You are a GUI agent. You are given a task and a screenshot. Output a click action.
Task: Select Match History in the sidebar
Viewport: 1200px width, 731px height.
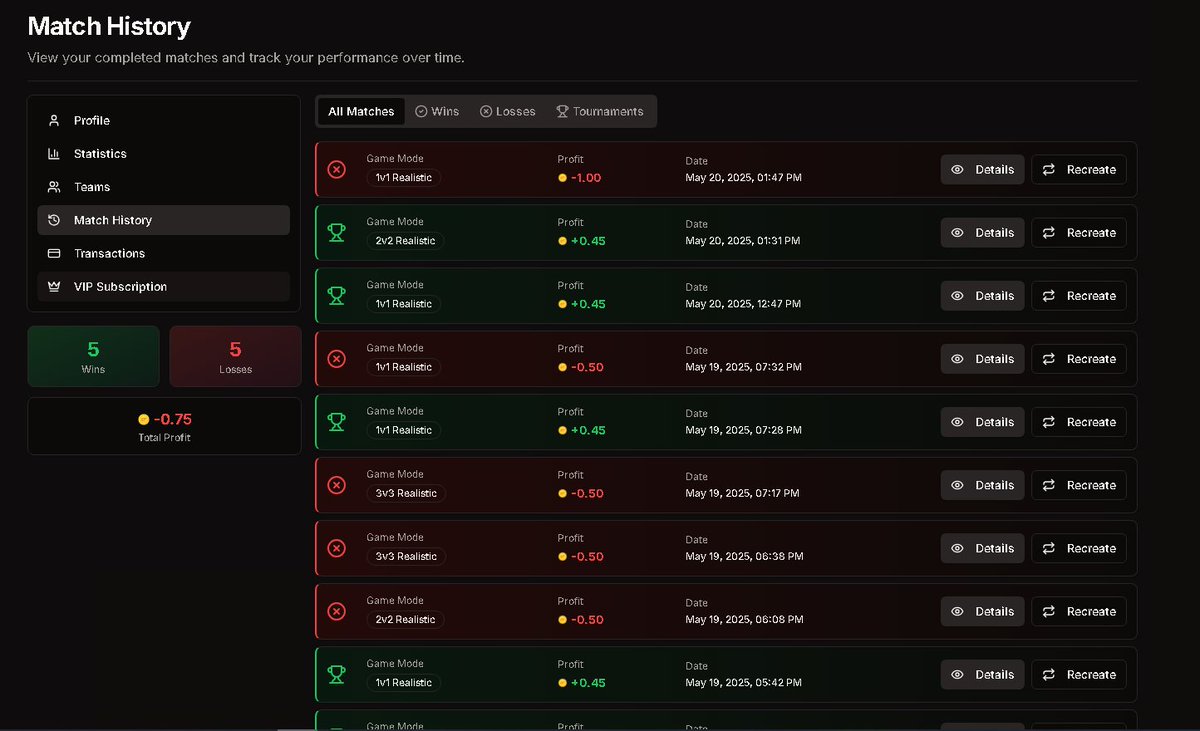(163, 220)
